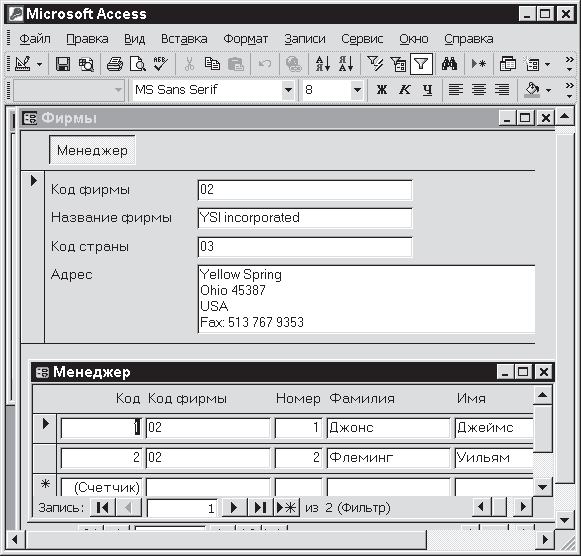Click the Менеджер button on the form
581x556 pixels.
pos(92,150)
